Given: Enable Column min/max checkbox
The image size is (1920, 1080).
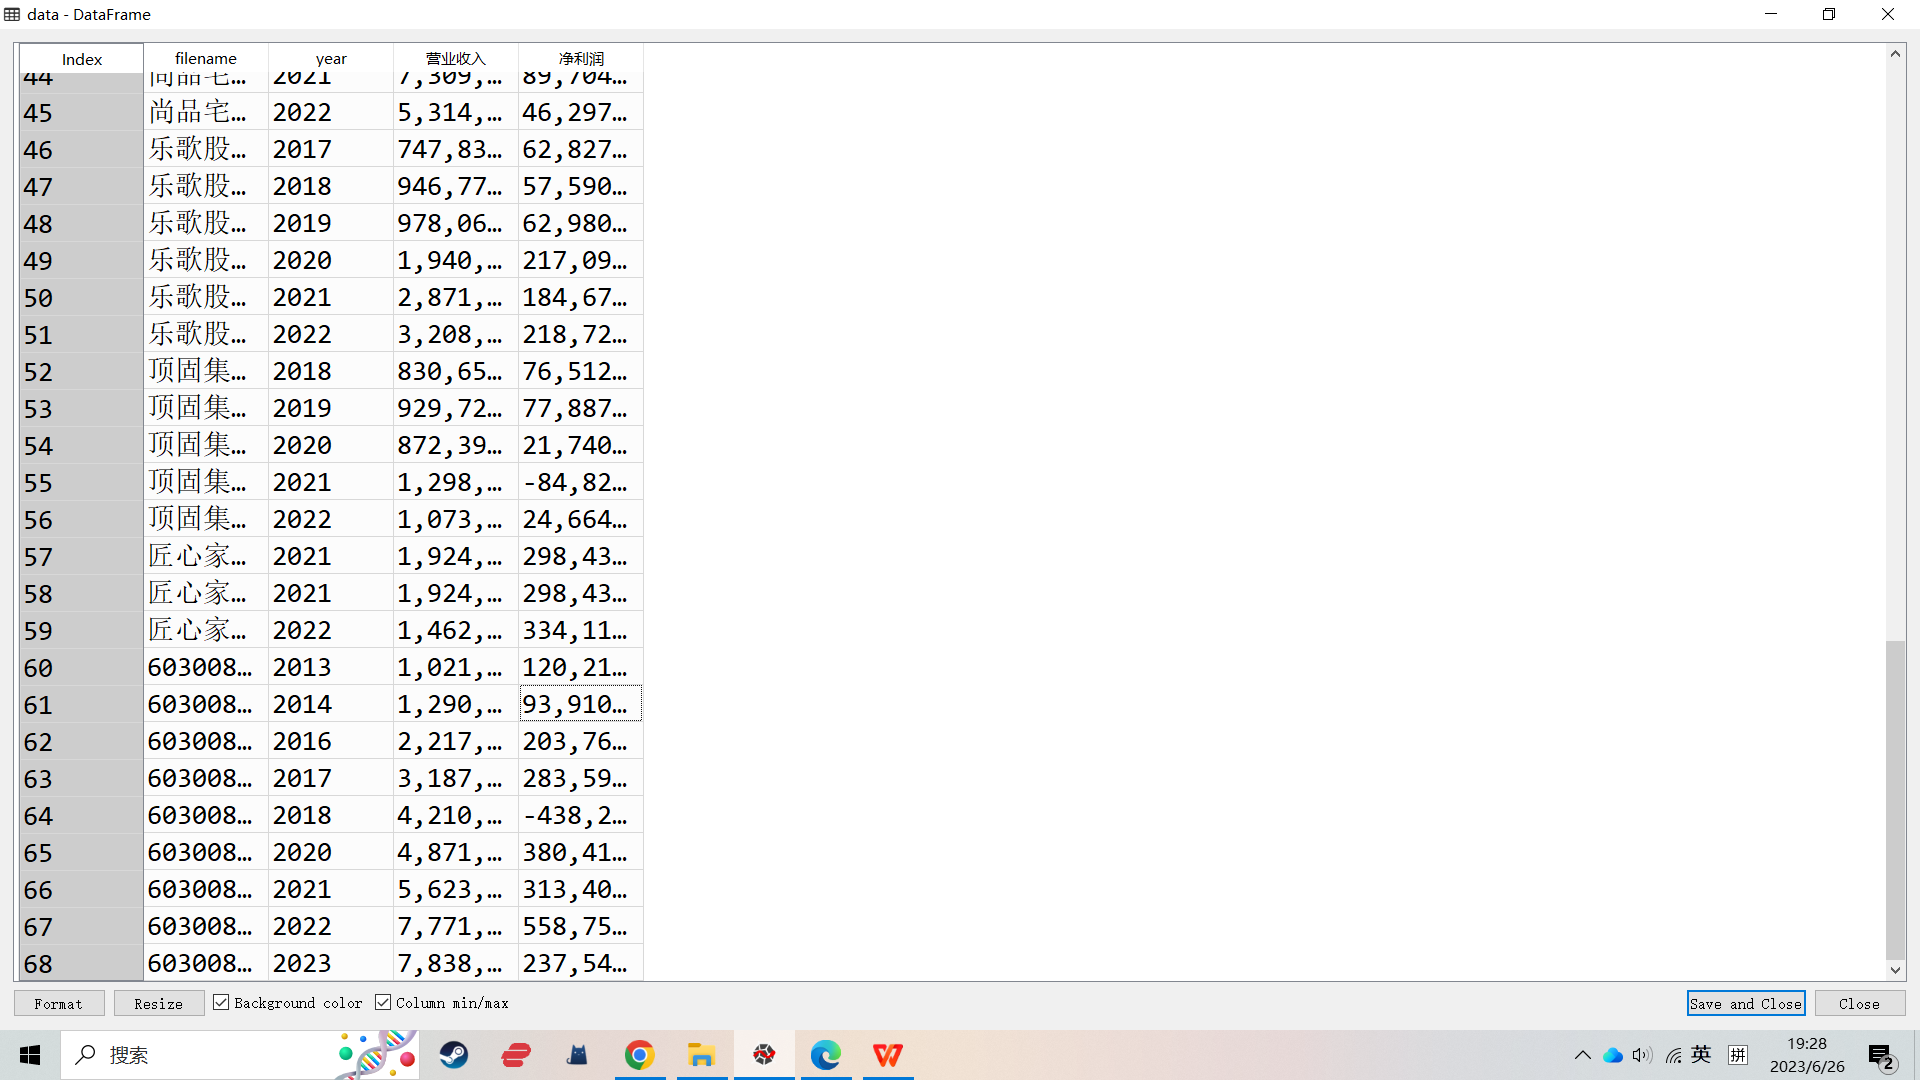Looking at the screenshot, I should pyautogui.click(x=384, y=1004).
